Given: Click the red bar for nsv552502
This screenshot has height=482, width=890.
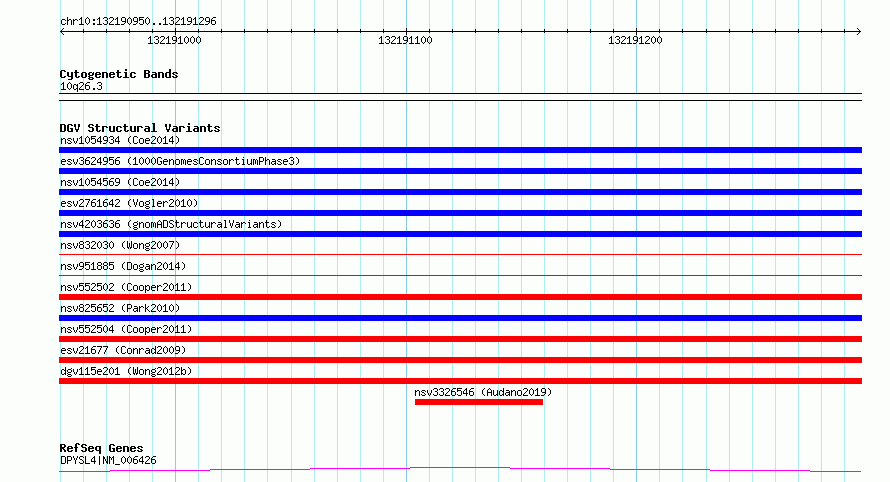Looking at the screenshot, I should (x=460, y=297).
